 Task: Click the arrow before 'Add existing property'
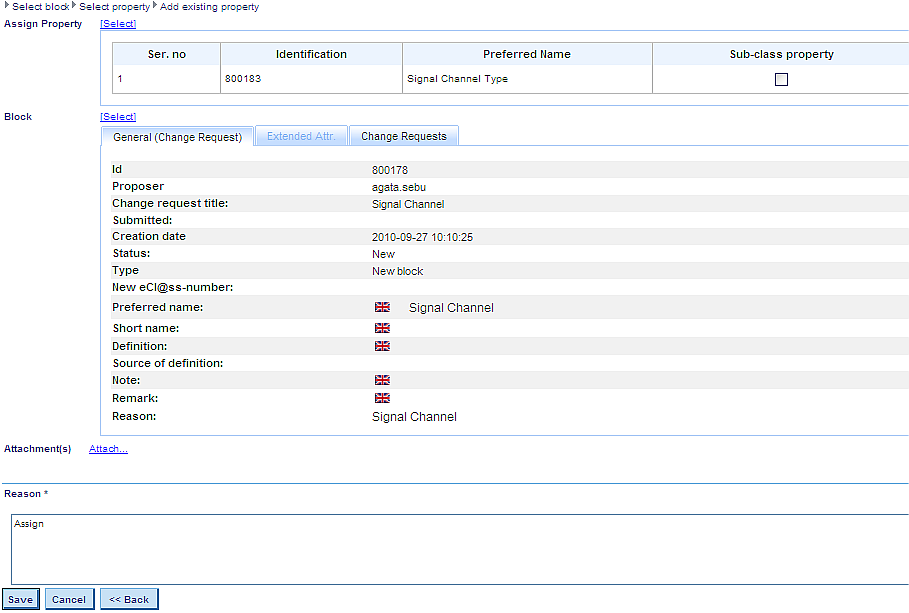click(155, 6)
